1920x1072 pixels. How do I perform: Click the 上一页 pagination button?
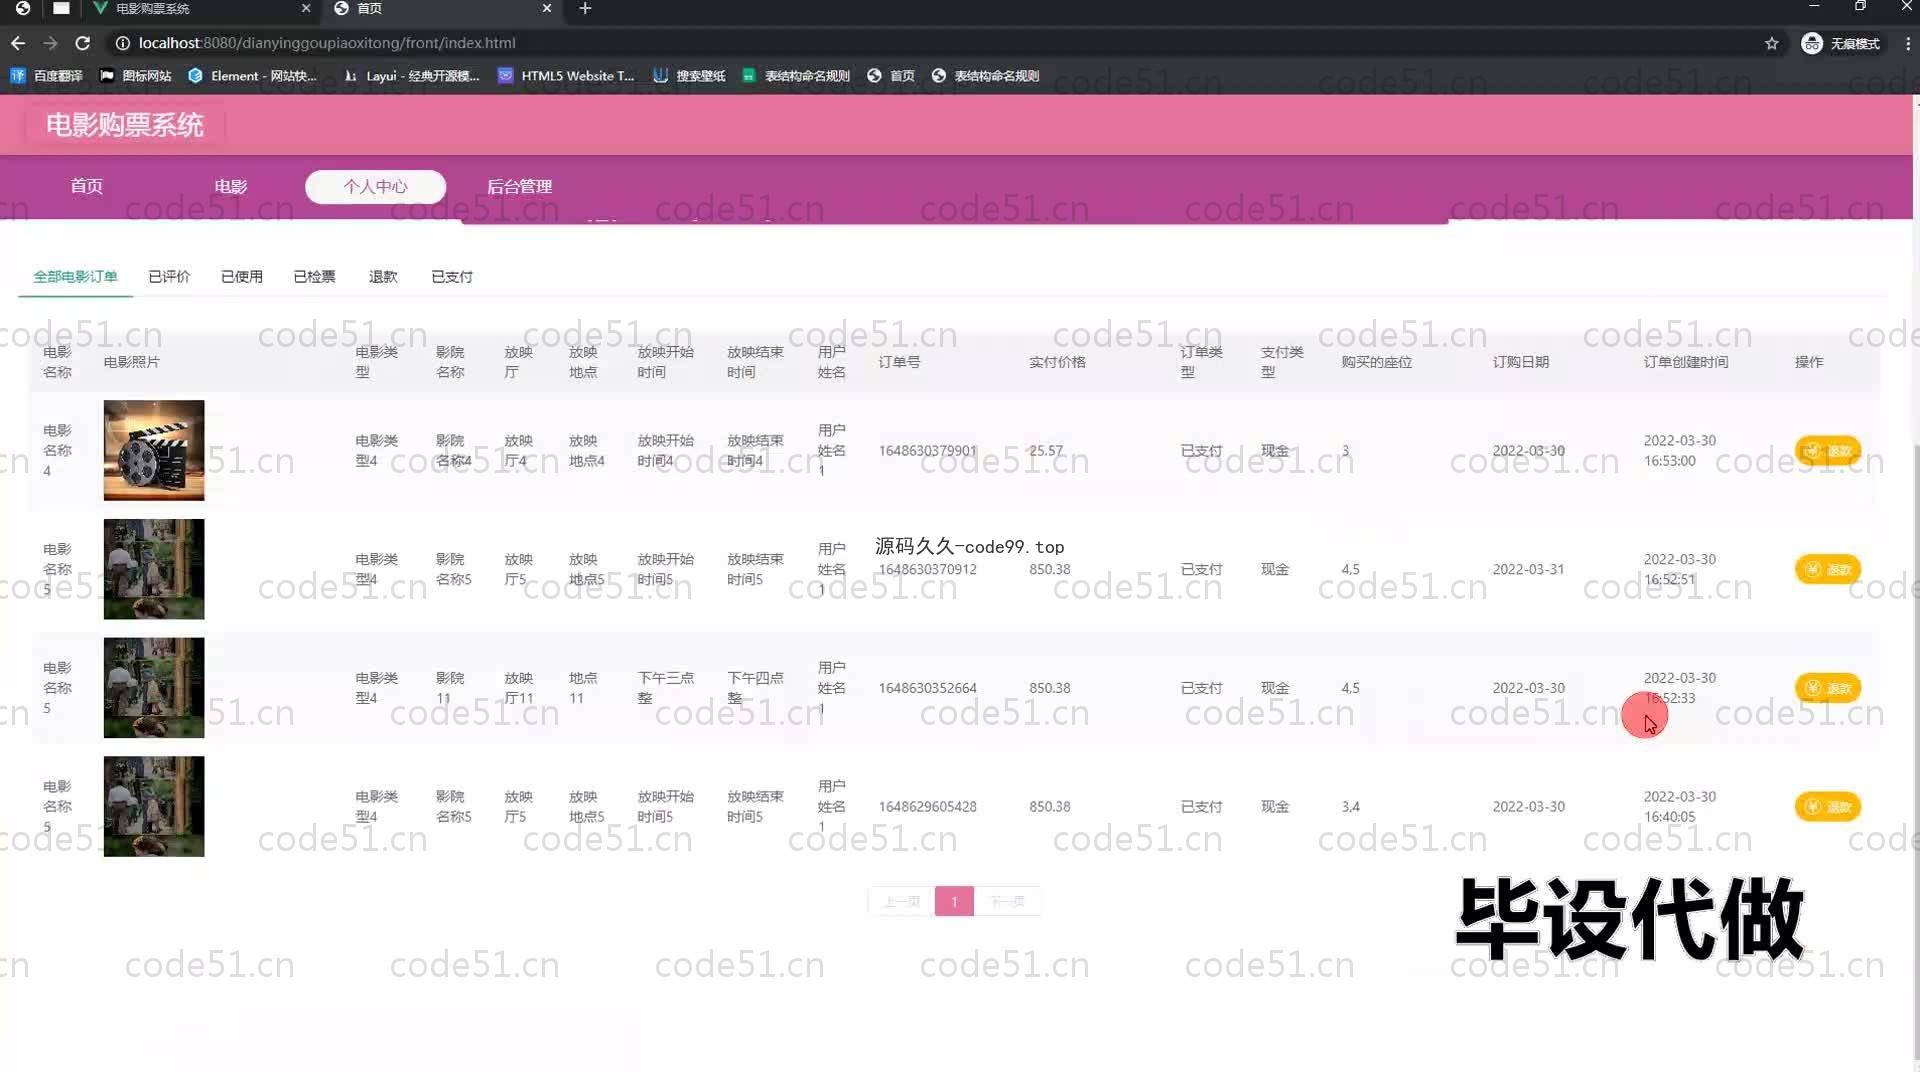click(901, 901)
